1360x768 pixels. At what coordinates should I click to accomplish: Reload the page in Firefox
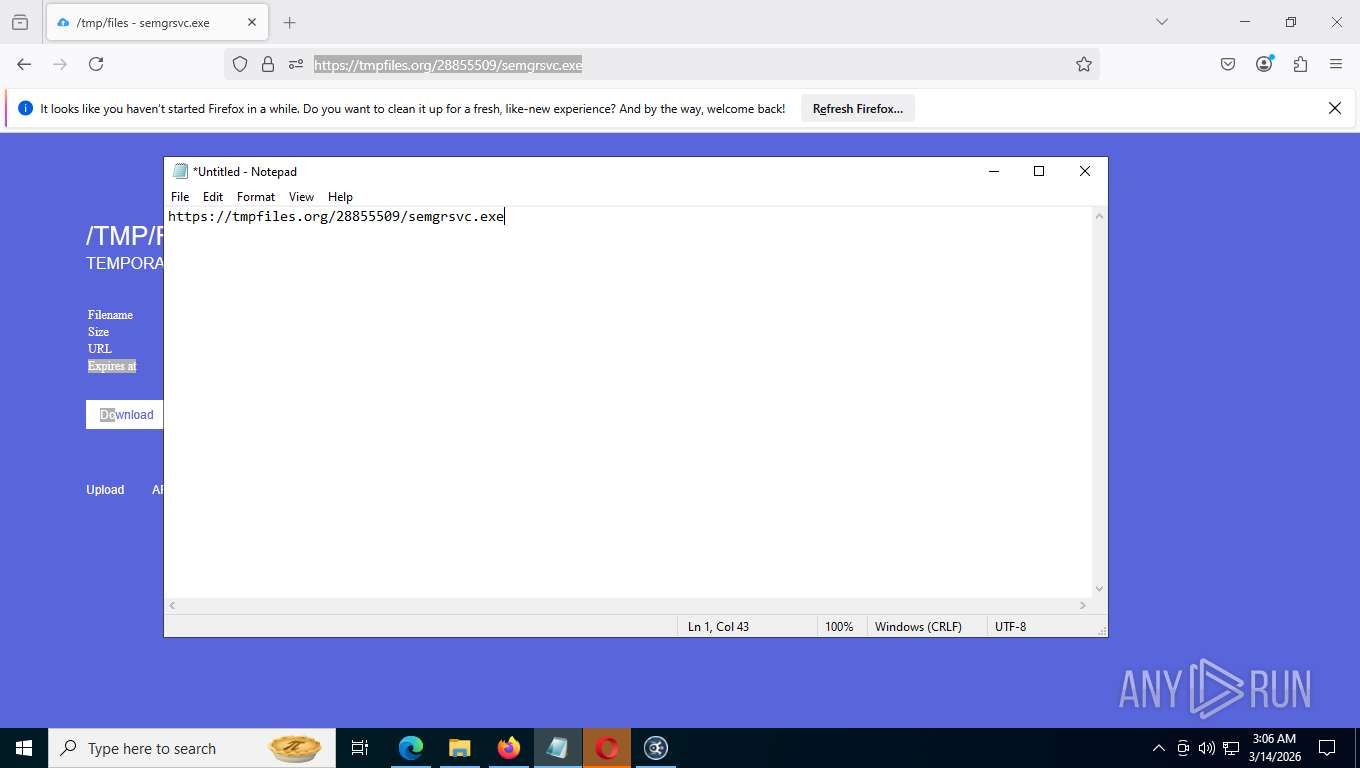tap(96, 64)
